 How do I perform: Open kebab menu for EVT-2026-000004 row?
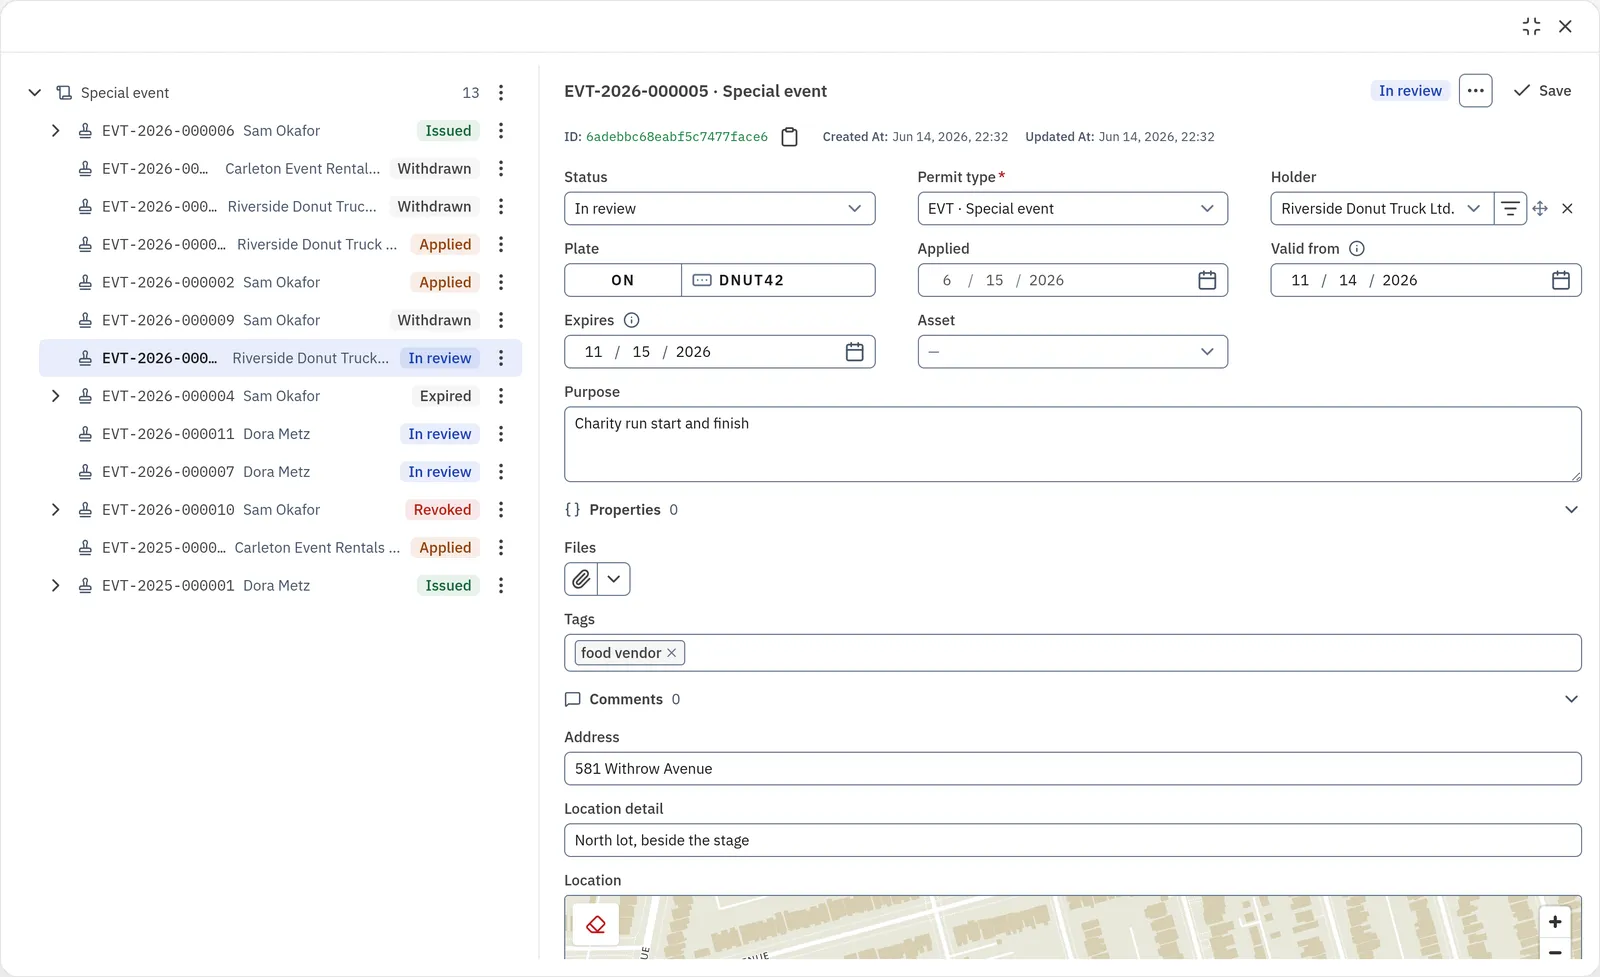coord(501,397)
